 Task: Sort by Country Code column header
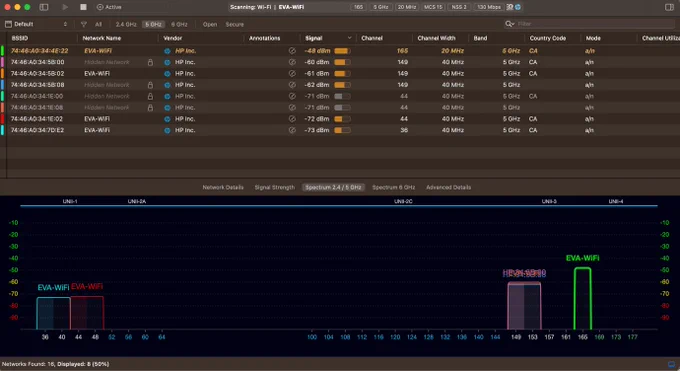click(x=548, y=38)
